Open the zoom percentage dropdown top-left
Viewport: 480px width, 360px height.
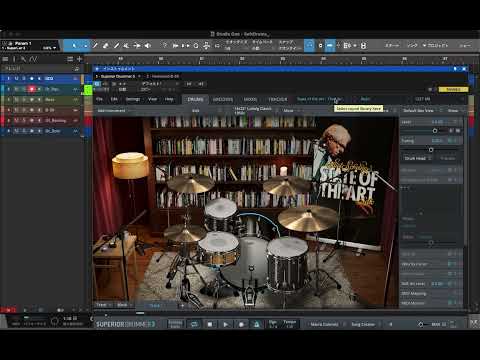click(x=49, y=48)
